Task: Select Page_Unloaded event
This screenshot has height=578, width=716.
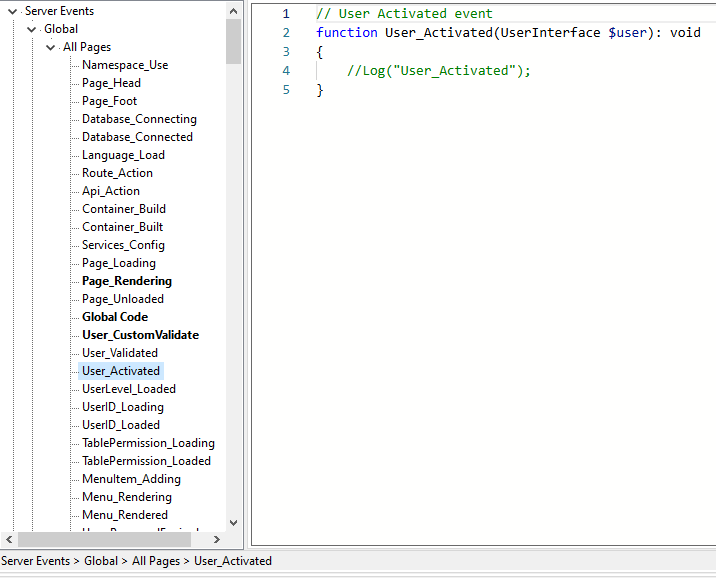Action: click(123, 299)
